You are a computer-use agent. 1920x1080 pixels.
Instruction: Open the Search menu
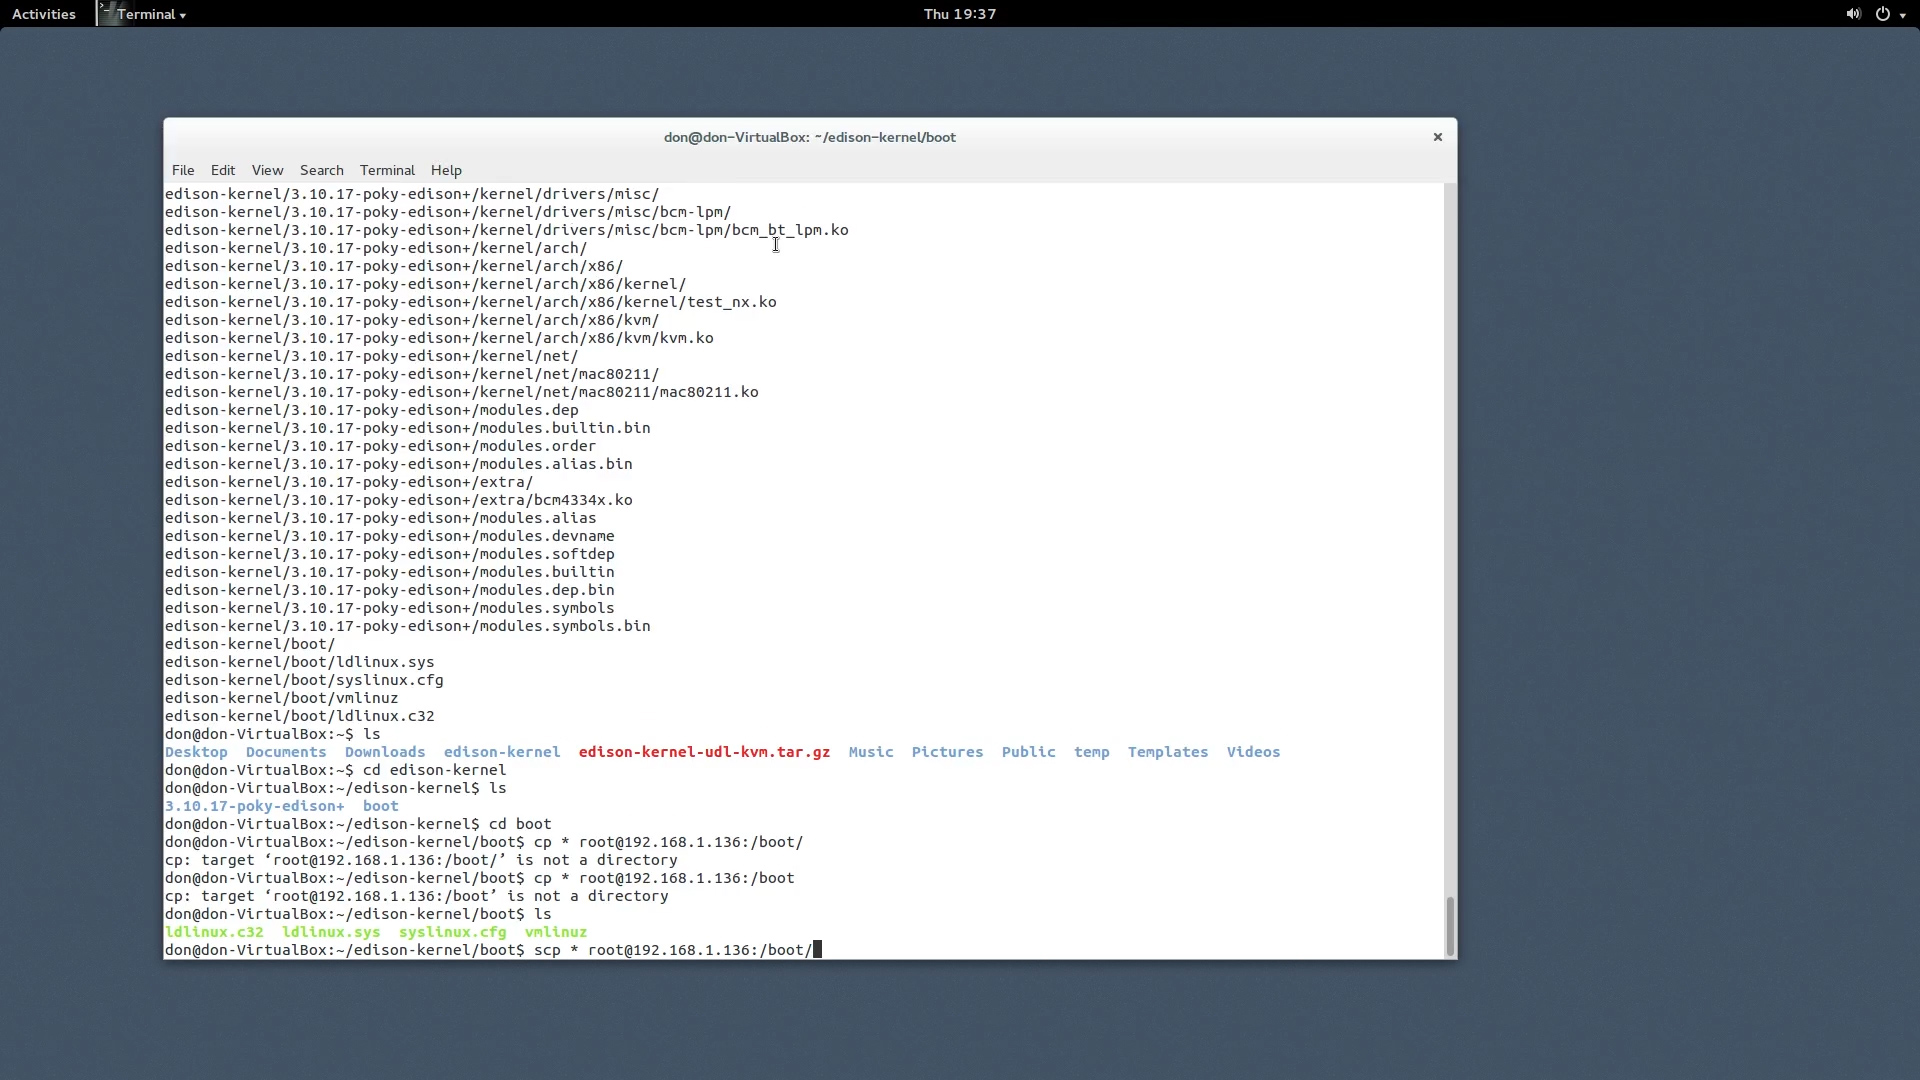click(x=321, y=170)
